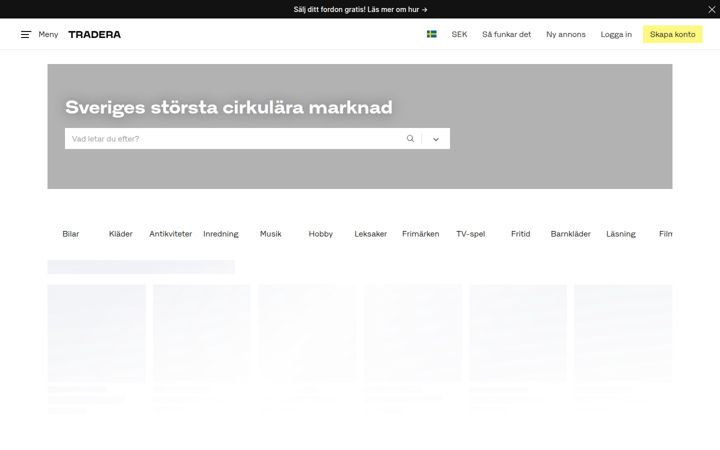Open the hamburger Meny icon
The image size is (720, 450).
pyautogui.click(x=26, y=34)
